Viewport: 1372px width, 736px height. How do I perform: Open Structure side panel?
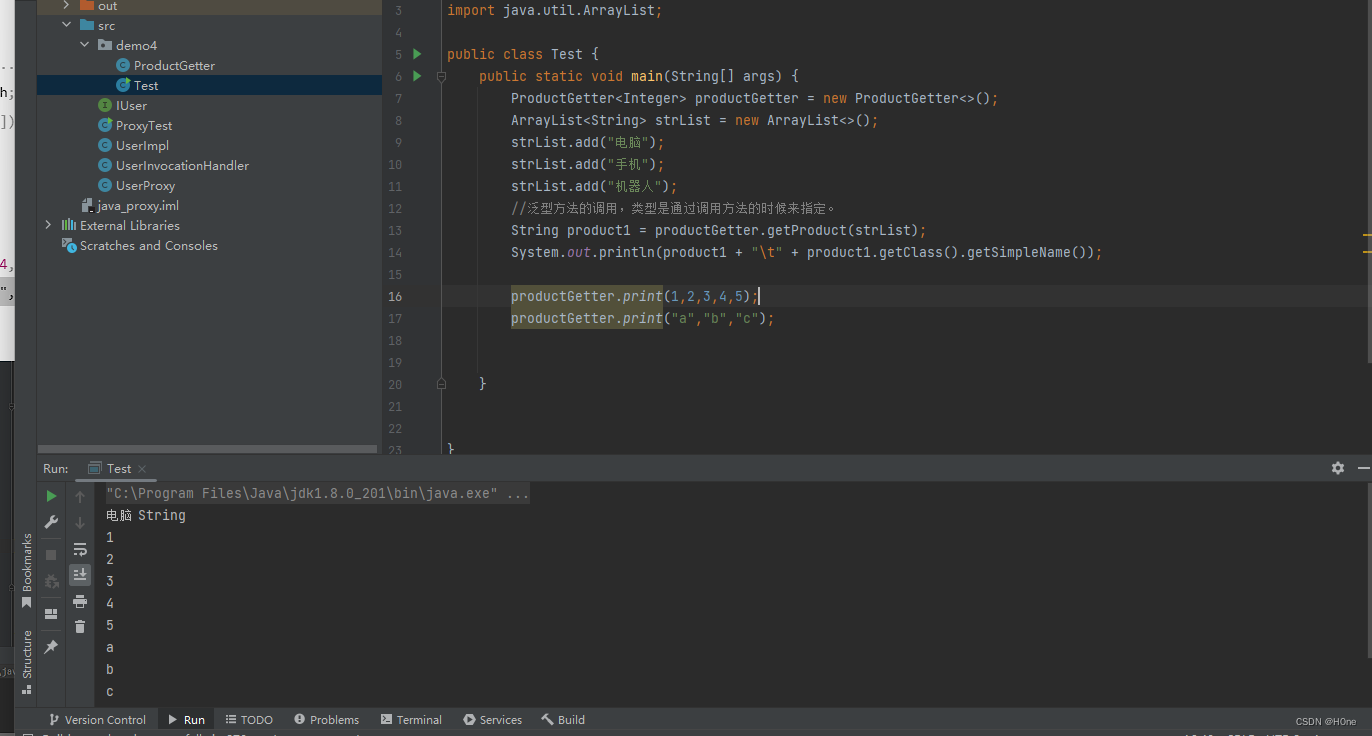(27, 661)
